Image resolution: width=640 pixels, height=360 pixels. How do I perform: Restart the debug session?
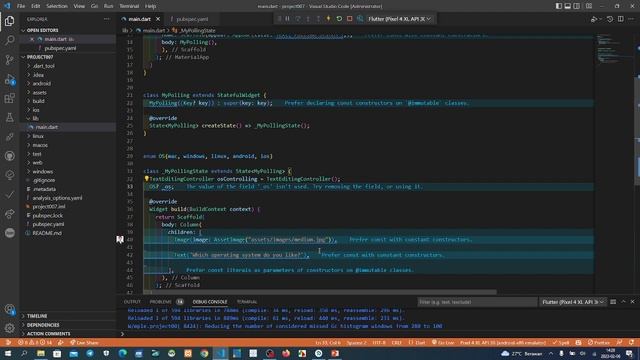pyautogui.click(x=339, y=19)
